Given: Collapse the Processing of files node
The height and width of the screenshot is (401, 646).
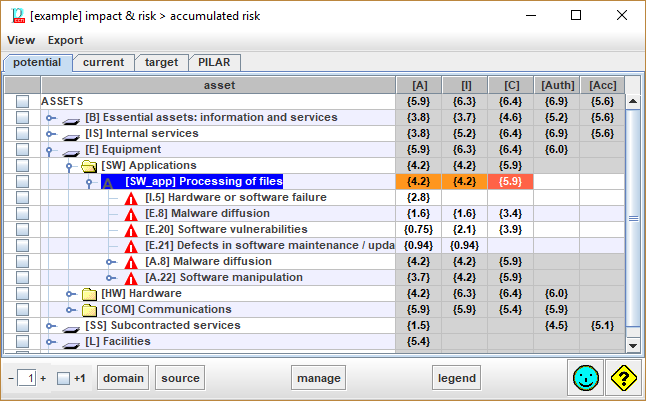Looking at the screenshot, I should [x=89, y=182].
